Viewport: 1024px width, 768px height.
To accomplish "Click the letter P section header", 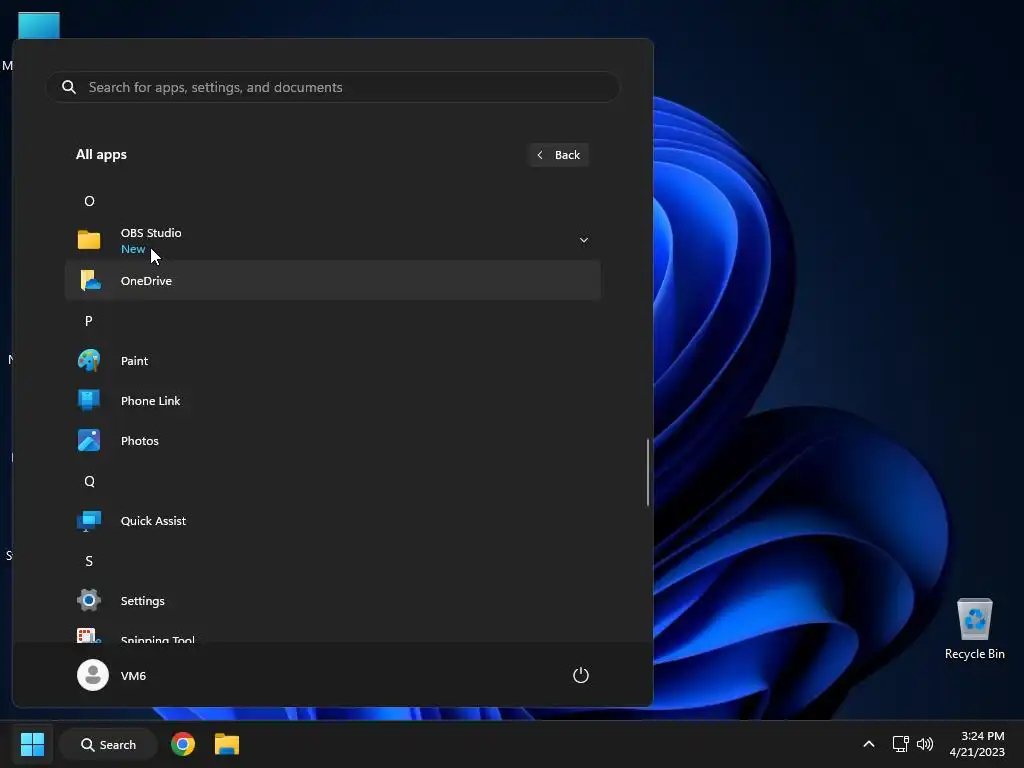I will [x=89, y=321].
